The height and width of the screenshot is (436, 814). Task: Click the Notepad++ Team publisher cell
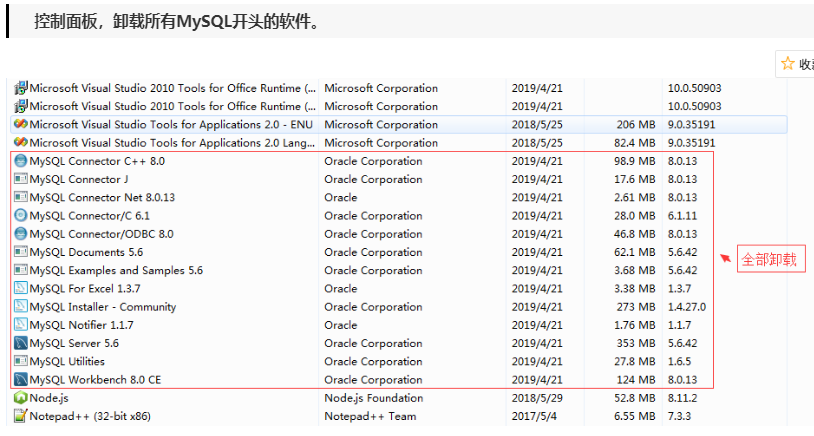(370, 416)
